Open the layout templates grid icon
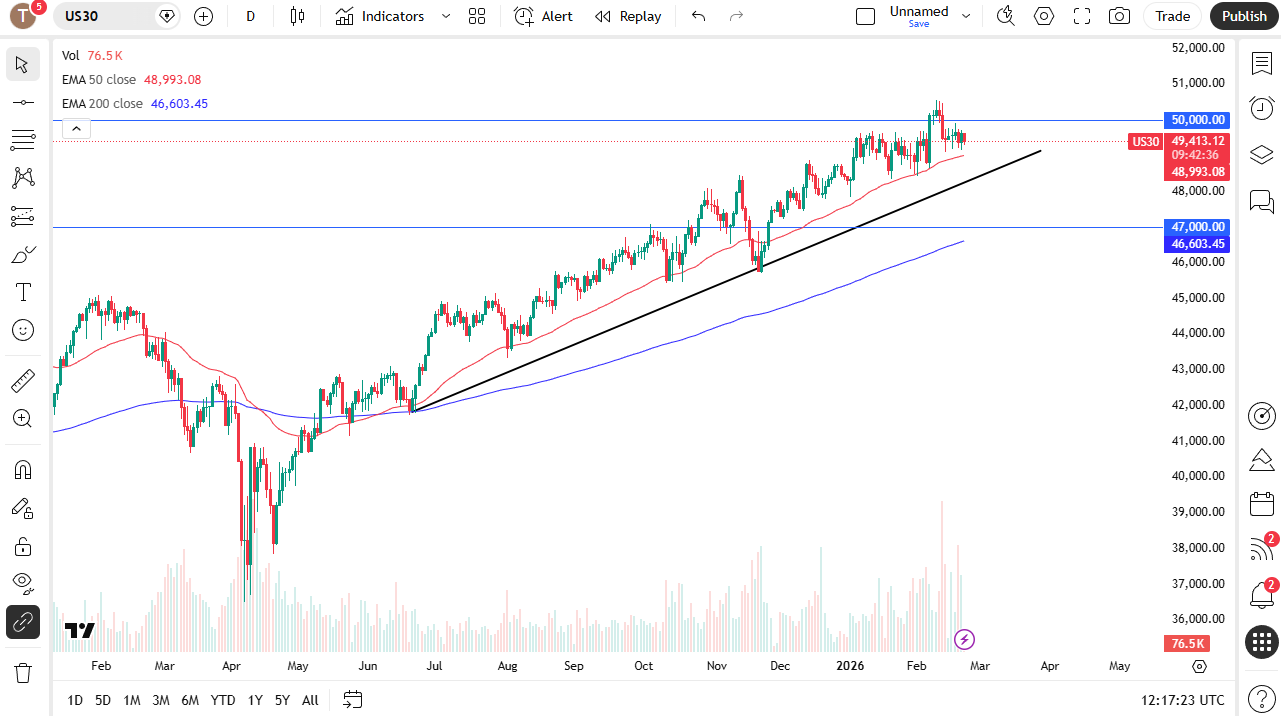 [477, 16]
